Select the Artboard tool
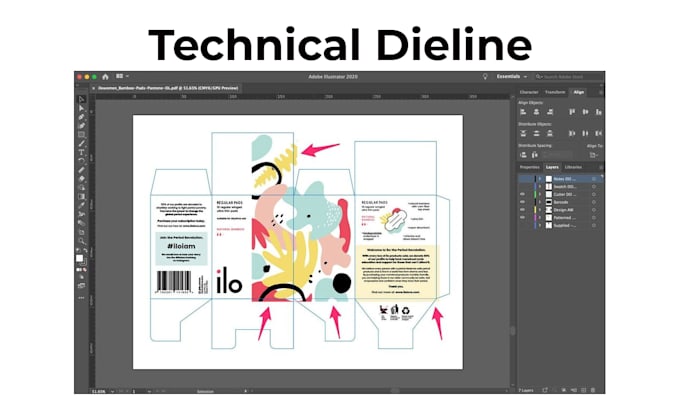The image size is (680, 409). point(81,232)
